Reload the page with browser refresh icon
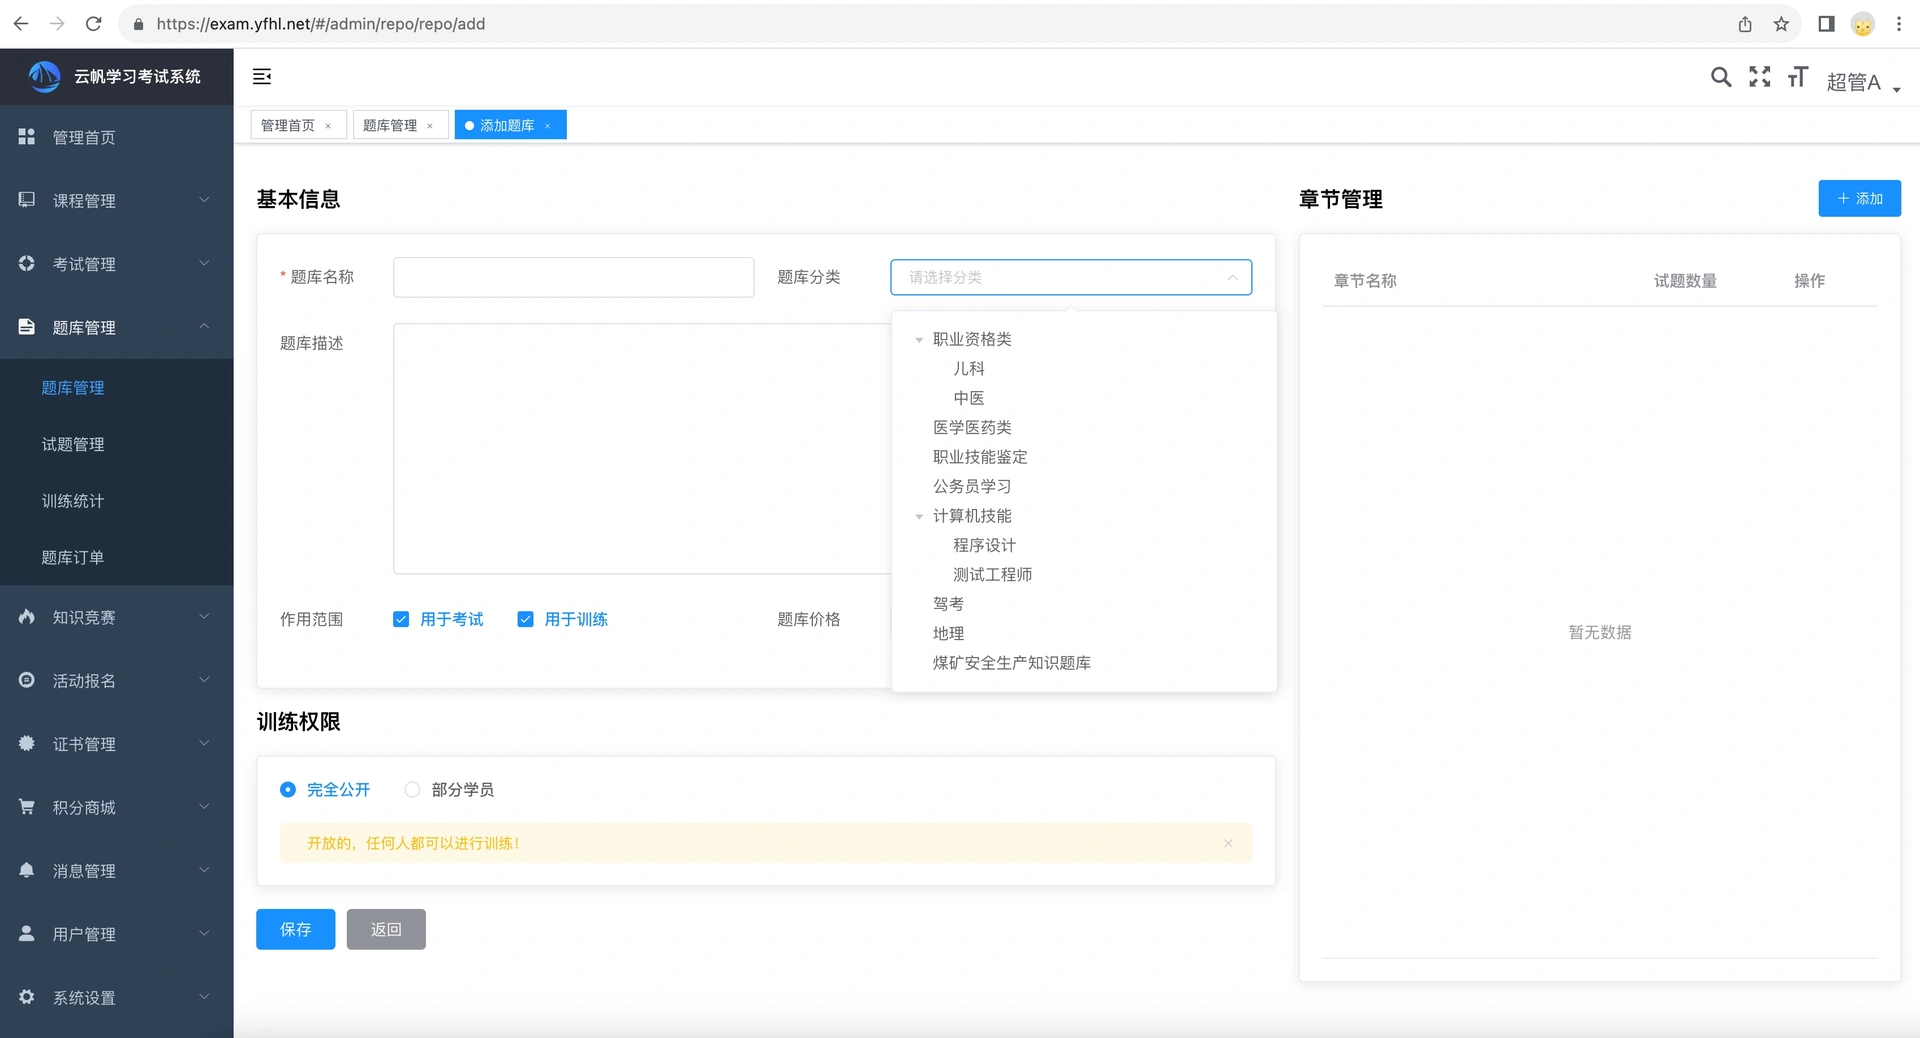 pos(93,24)
